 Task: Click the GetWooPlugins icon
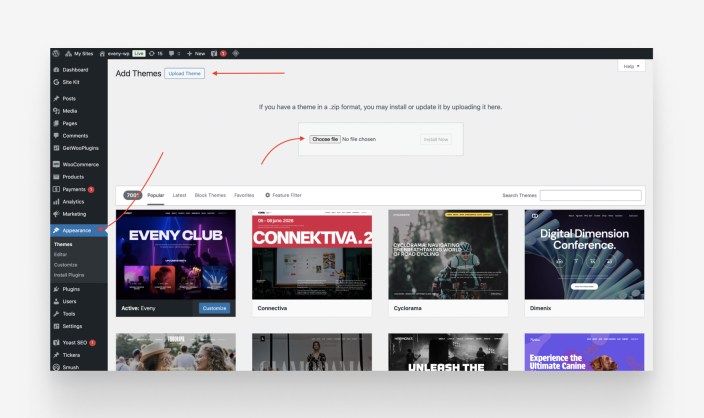pyautogui.click(x=56, y=148)
